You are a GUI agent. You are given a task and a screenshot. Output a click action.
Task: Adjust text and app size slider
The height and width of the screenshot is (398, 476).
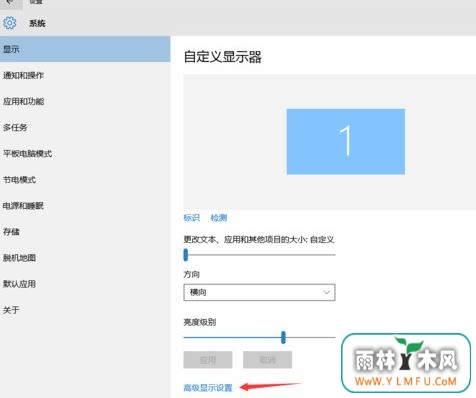(259, 255)
